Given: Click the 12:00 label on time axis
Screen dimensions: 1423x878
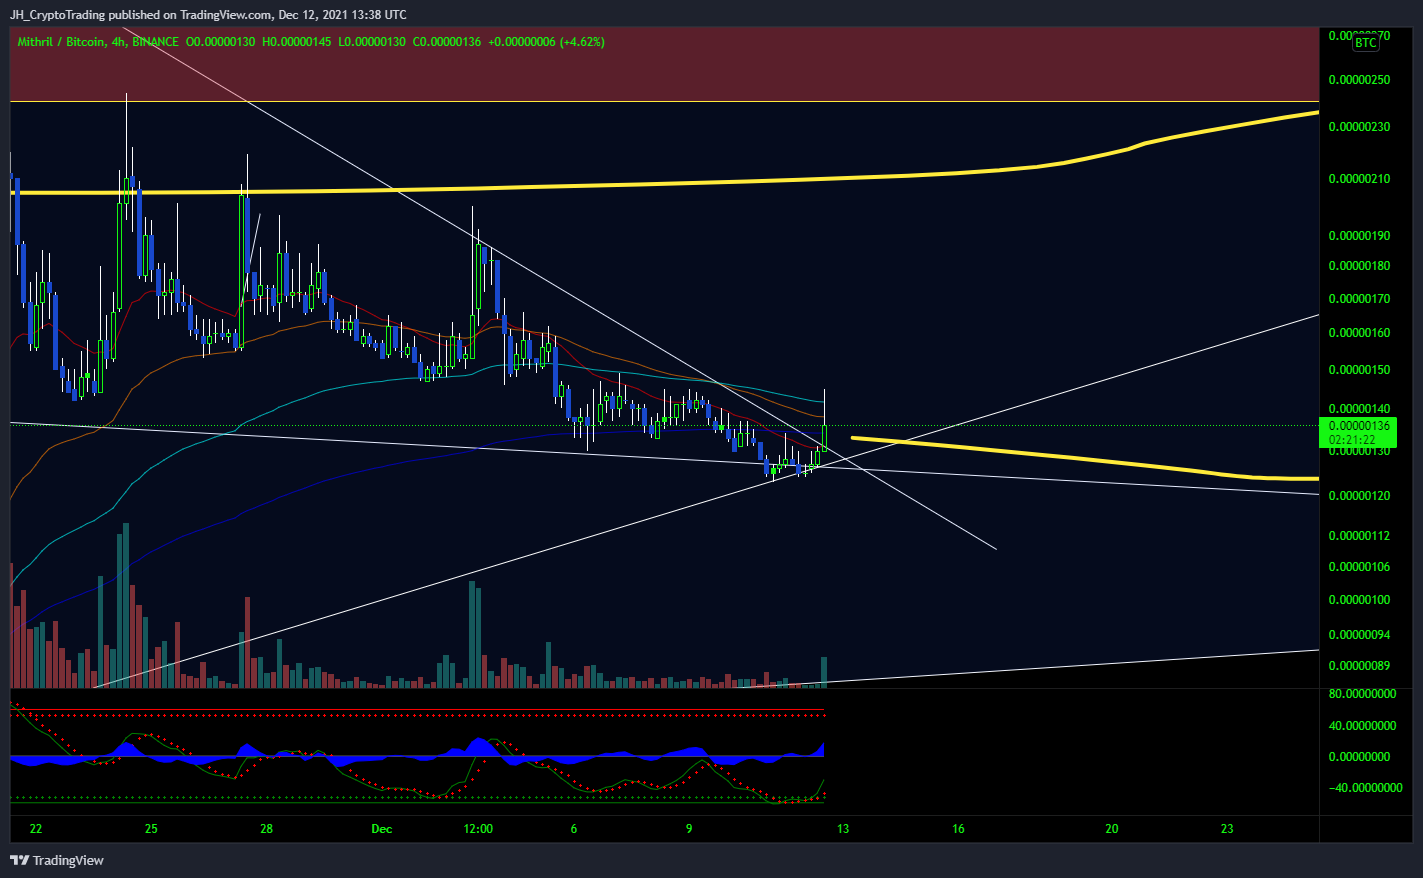Looking at the screenshot, I should tap(478, 829).
